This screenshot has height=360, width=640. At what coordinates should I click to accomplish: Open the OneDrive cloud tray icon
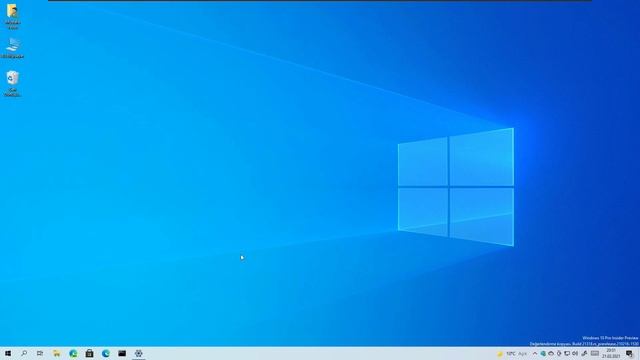point(551,353)
